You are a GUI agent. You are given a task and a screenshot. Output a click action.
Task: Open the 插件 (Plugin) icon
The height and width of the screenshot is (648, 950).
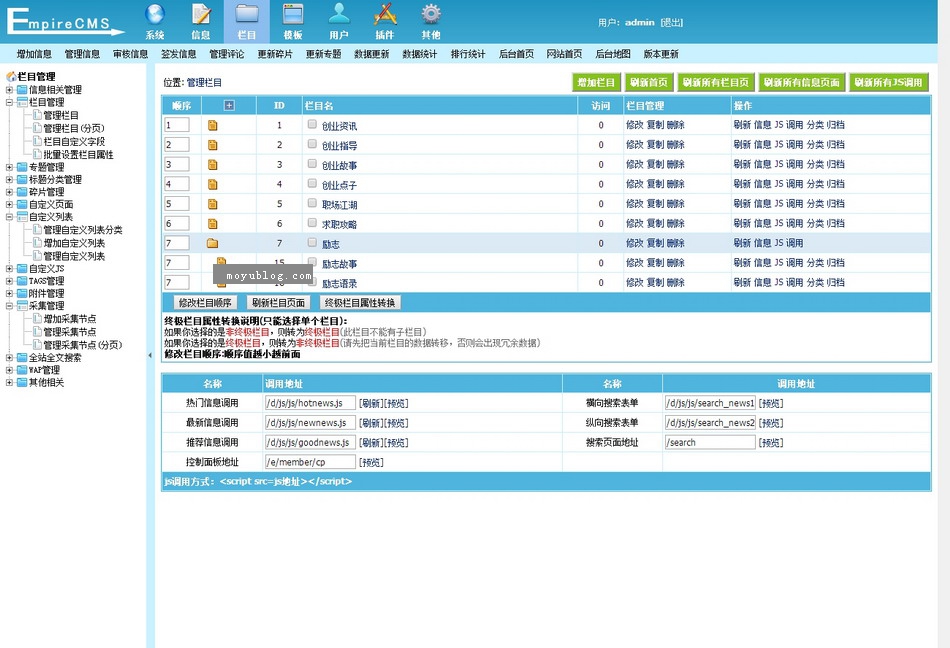pos(385,15)
